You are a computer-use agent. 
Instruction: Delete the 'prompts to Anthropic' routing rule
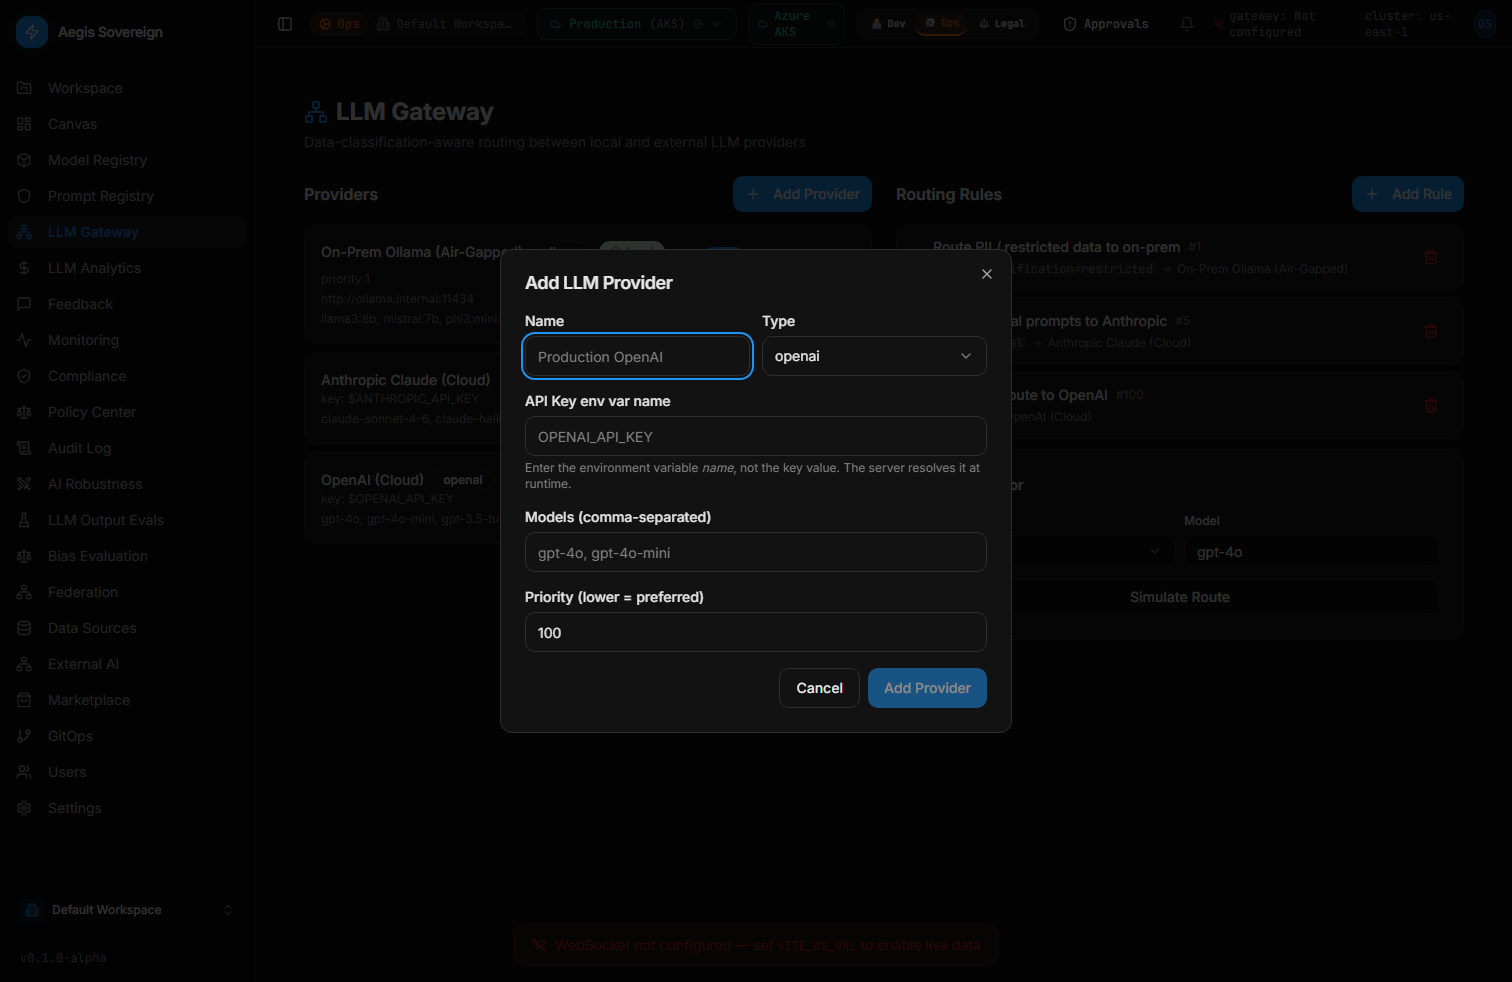click(1431, 331)
